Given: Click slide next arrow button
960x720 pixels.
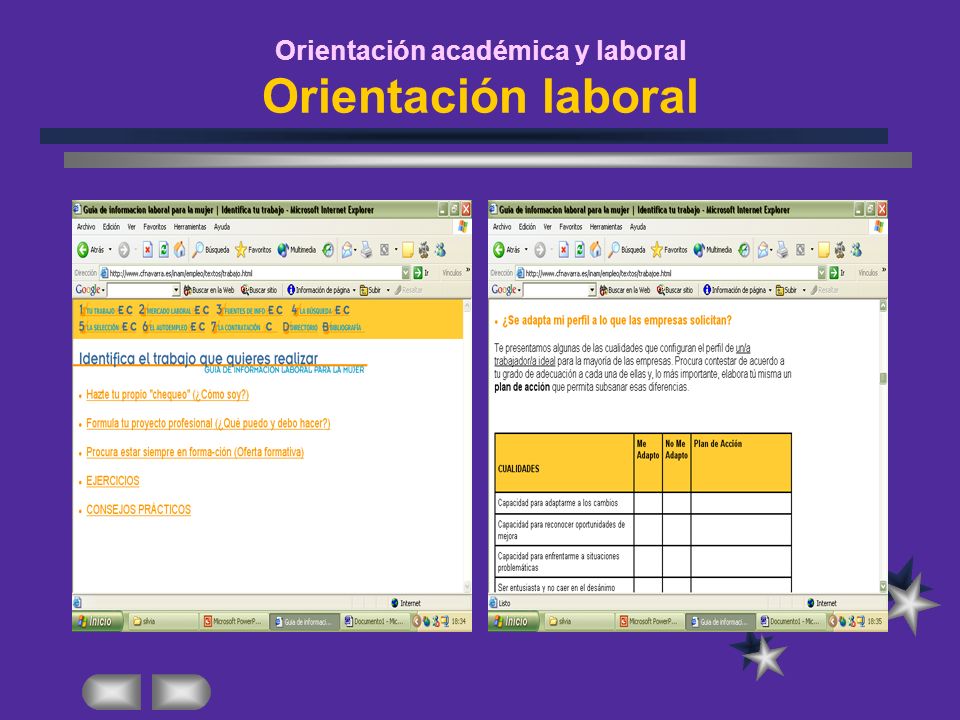Looking at the screenshot, I should pyautogui.click(x=181, y=692).
